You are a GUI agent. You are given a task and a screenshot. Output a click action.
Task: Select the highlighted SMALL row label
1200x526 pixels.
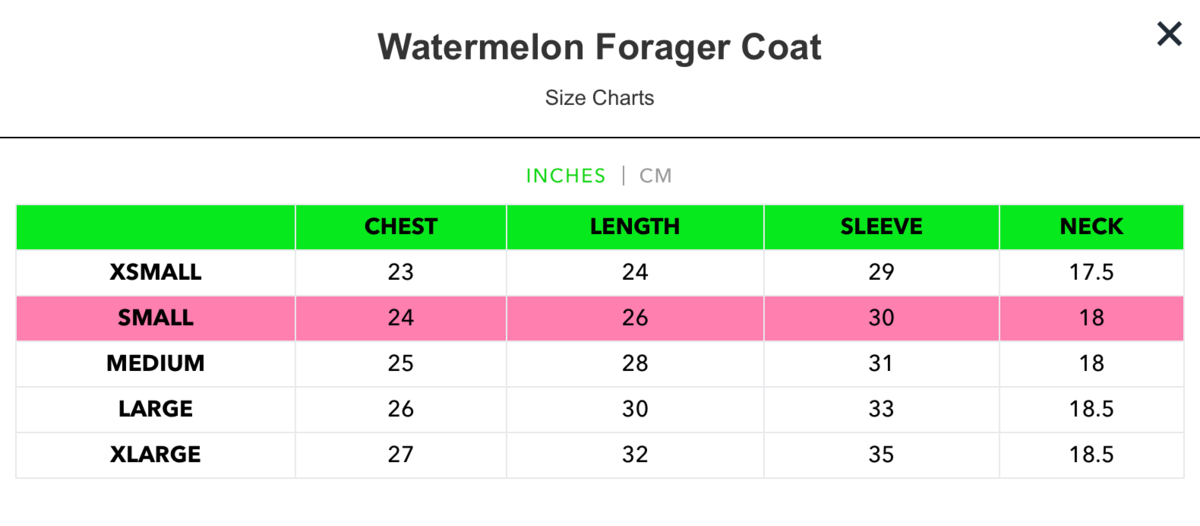pos(156,318)
